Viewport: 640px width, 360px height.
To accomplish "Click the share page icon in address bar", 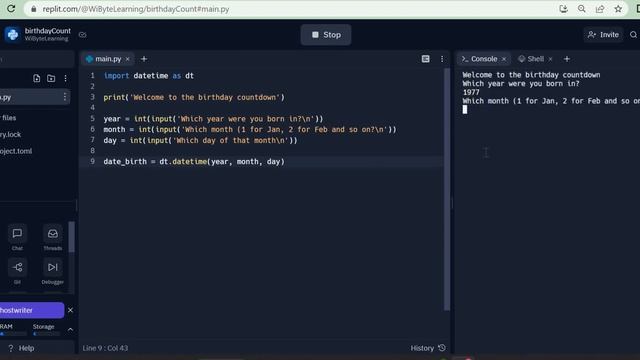I will point(600,9).
